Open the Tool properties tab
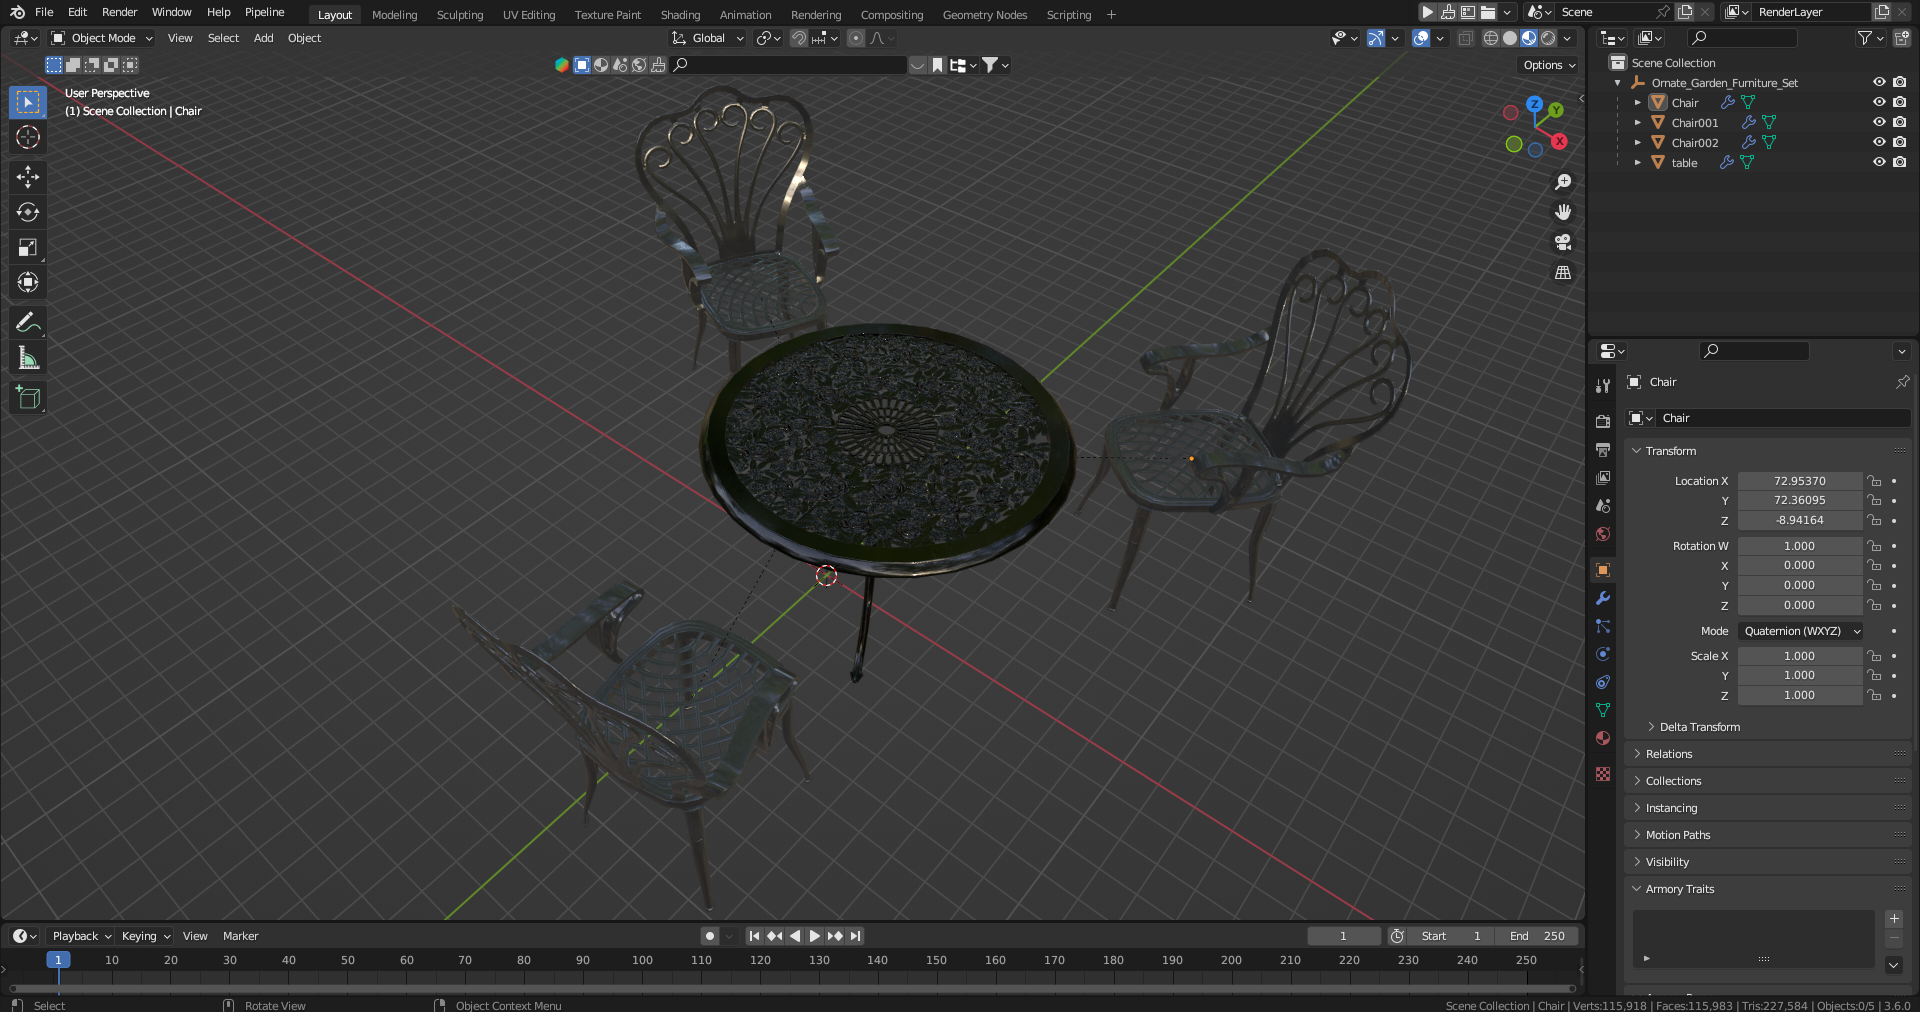1920x1012 pixels. pos(1603,386)
